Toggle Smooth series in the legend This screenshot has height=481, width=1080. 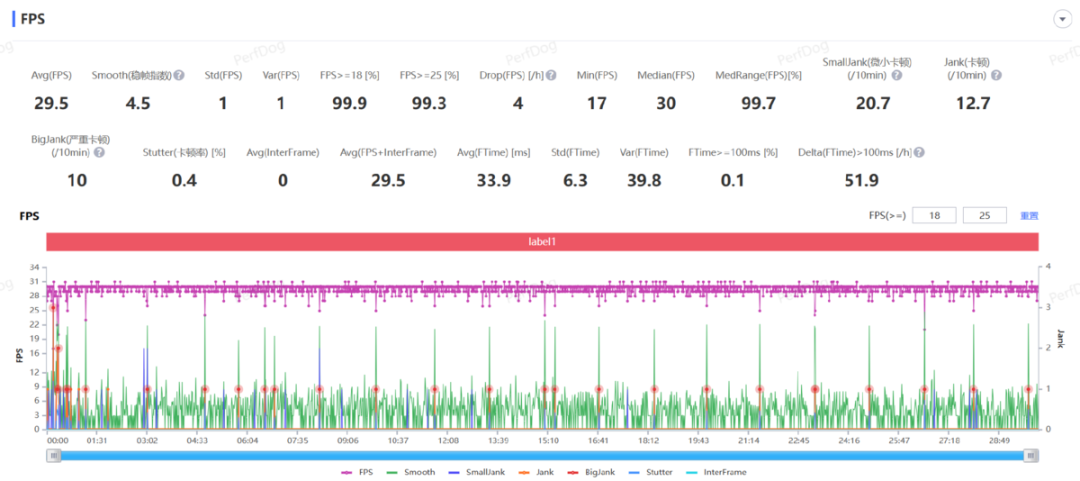(412, 472)
